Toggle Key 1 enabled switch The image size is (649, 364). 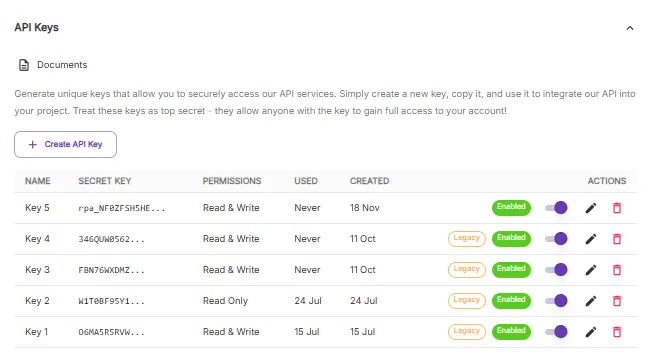pos(556,331)
